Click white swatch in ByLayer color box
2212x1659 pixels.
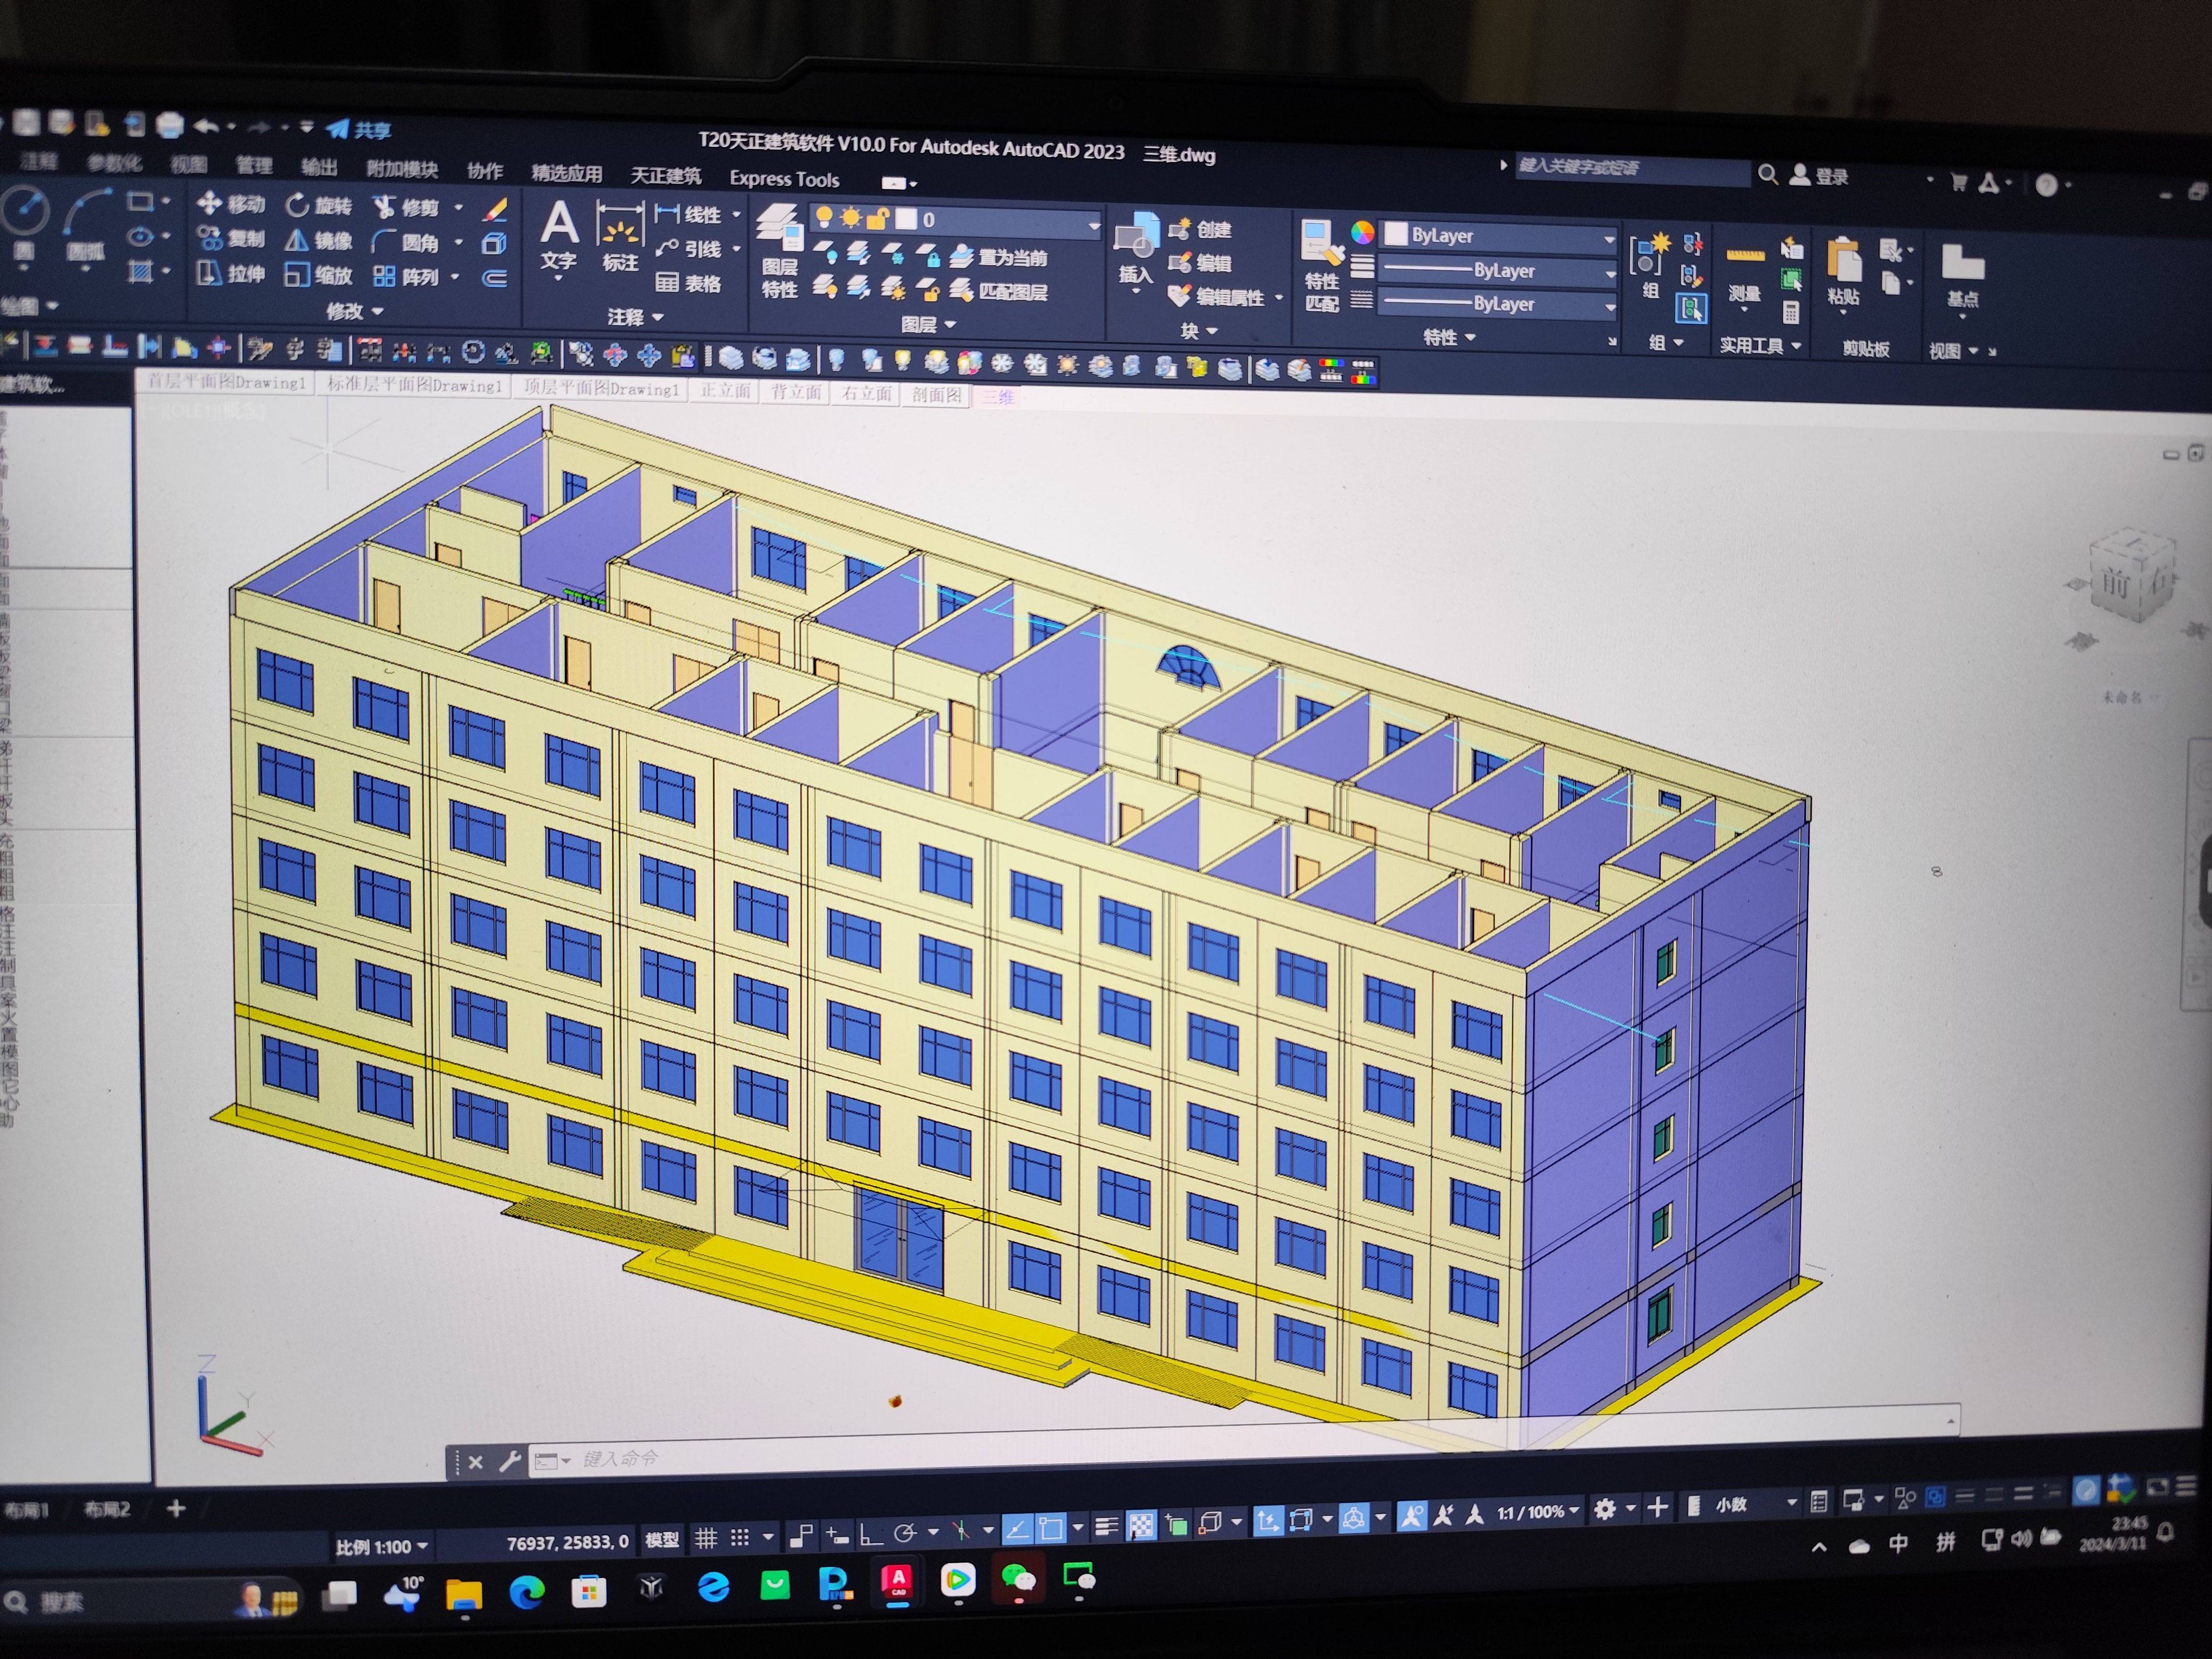(1396, 234)
